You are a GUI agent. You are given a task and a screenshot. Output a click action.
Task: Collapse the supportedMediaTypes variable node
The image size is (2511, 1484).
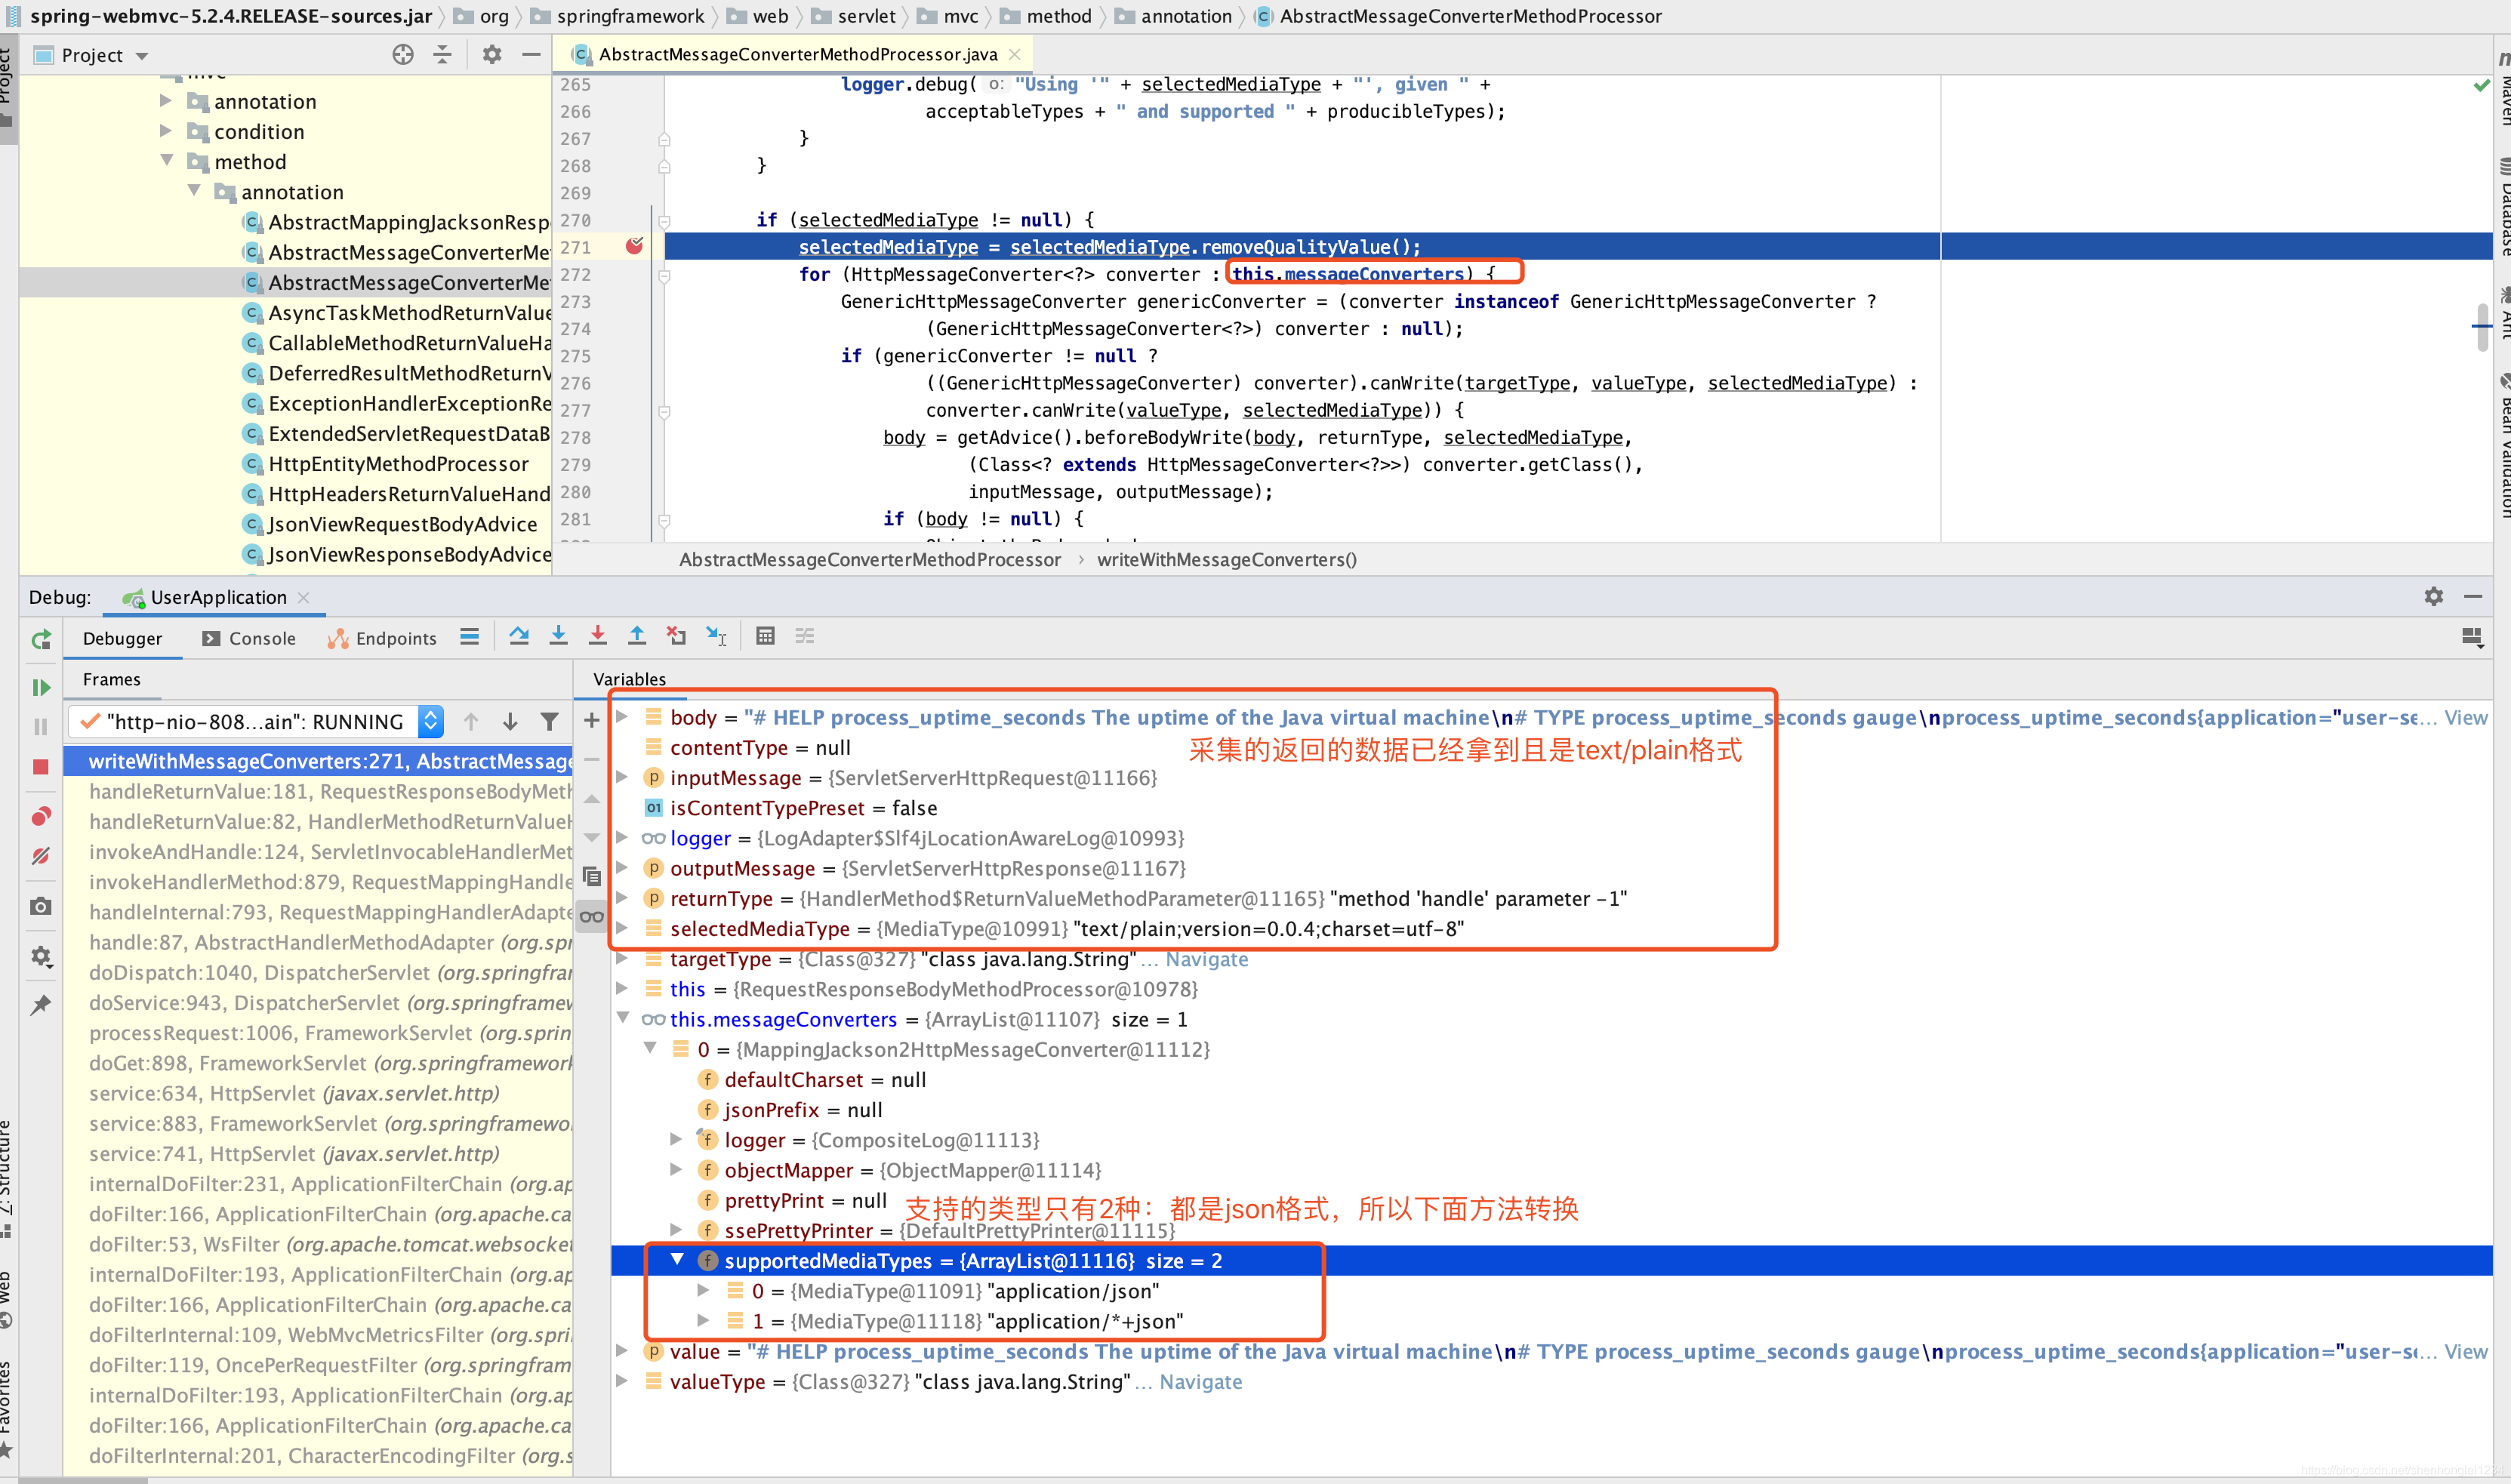point(677,1260)
